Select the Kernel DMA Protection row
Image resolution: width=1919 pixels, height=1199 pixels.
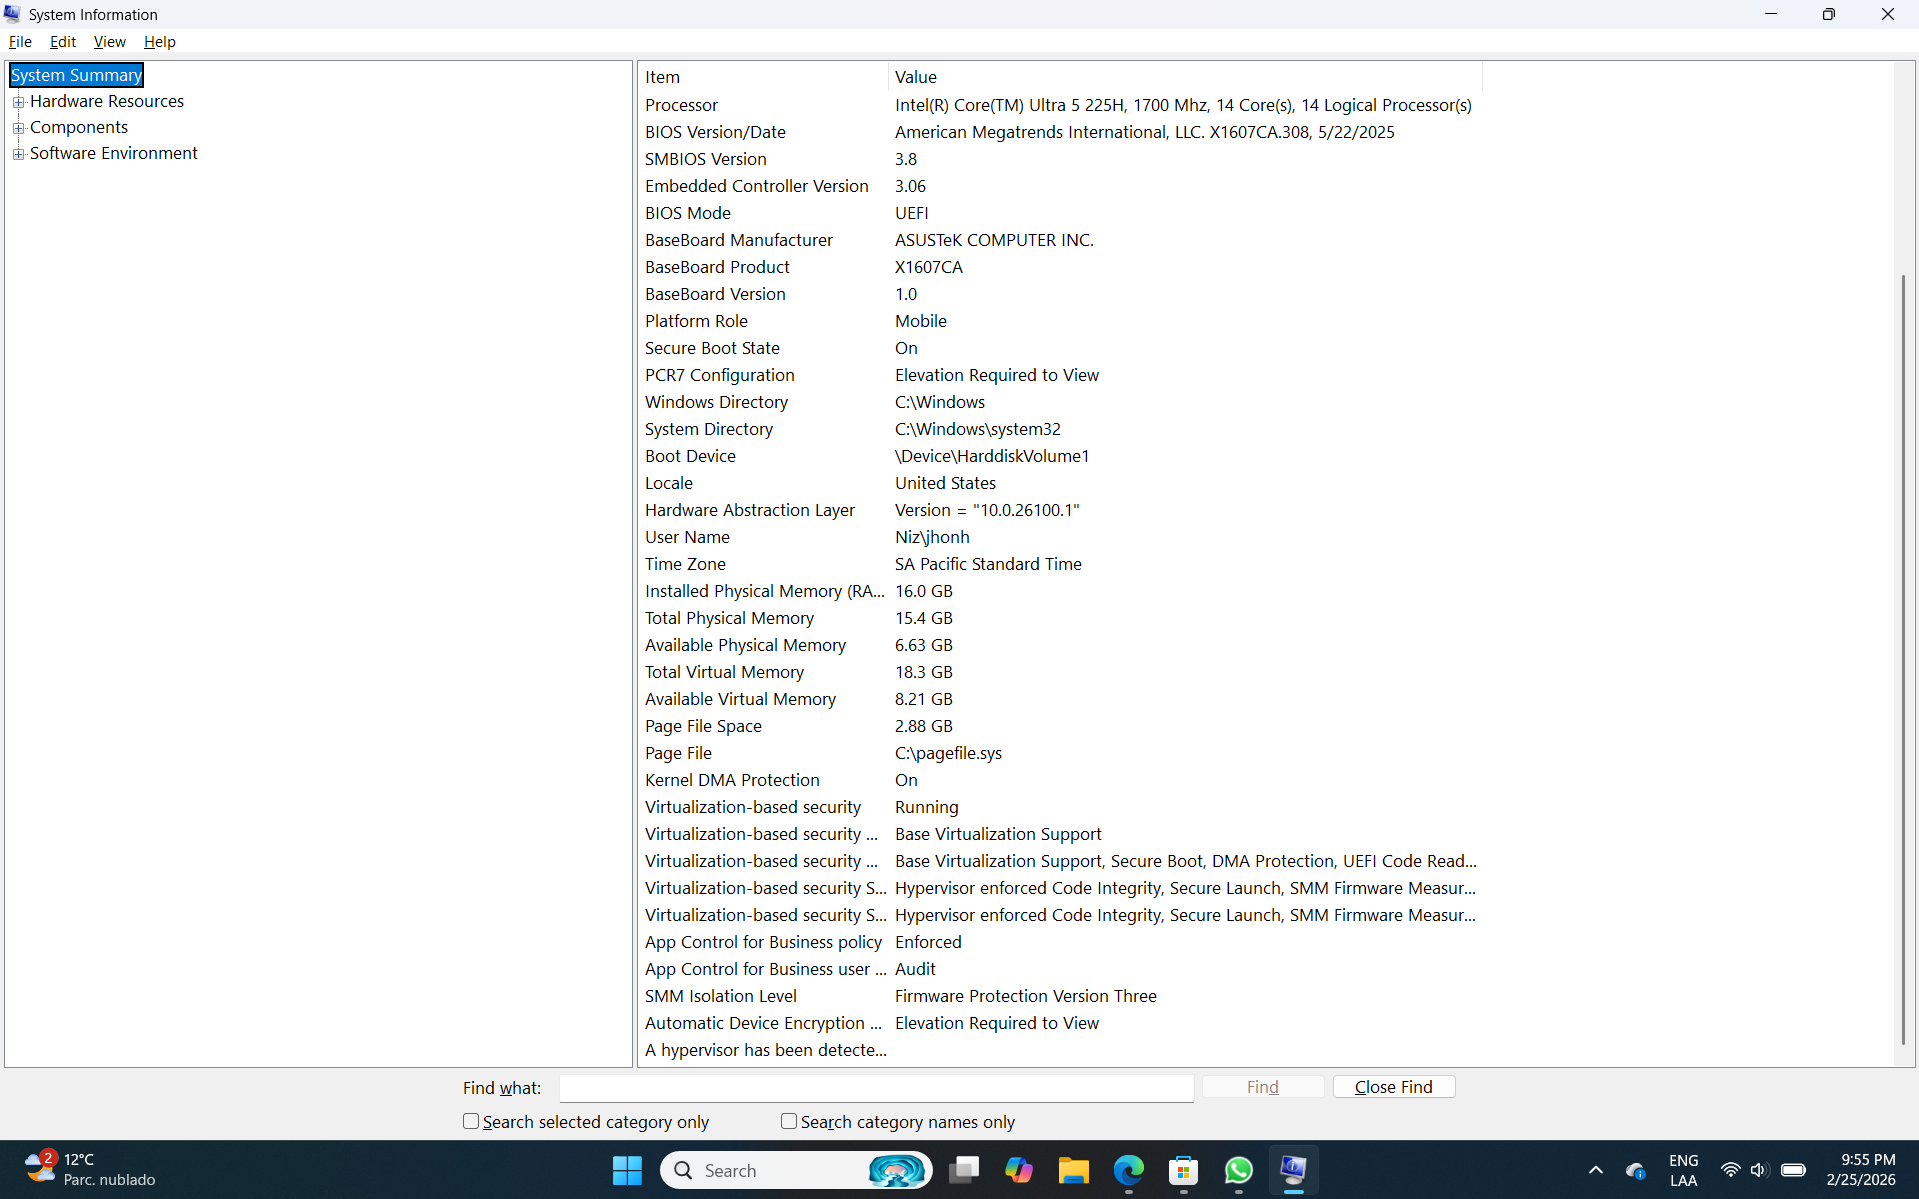coord(1060,780)
